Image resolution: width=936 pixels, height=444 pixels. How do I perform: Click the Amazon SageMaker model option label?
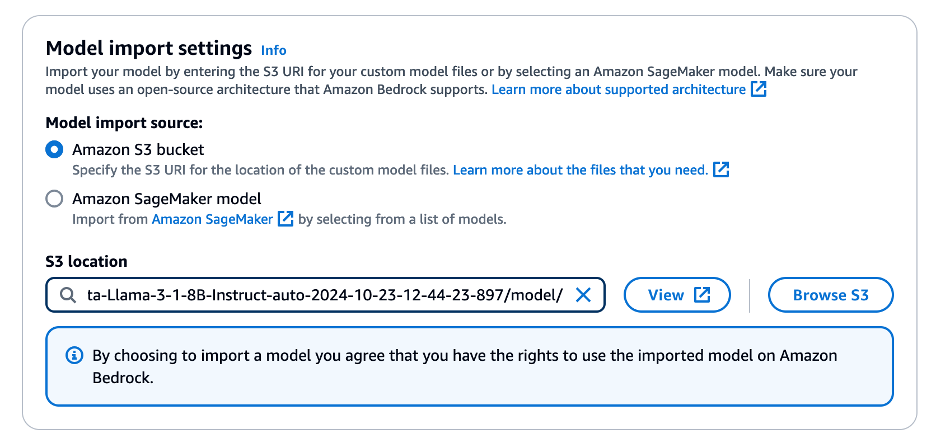tap(166, 199)
